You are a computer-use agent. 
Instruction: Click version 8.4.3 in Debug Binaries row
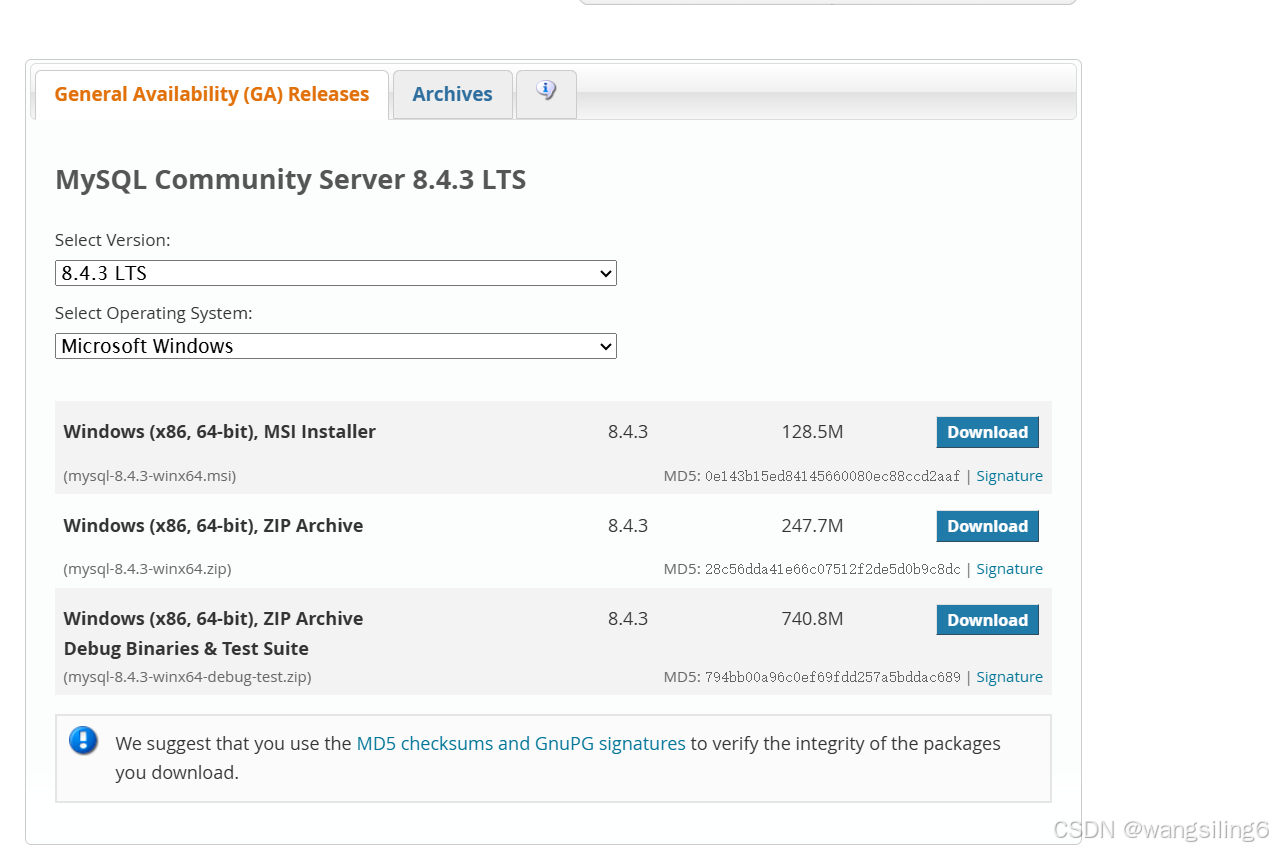(628, 619)
